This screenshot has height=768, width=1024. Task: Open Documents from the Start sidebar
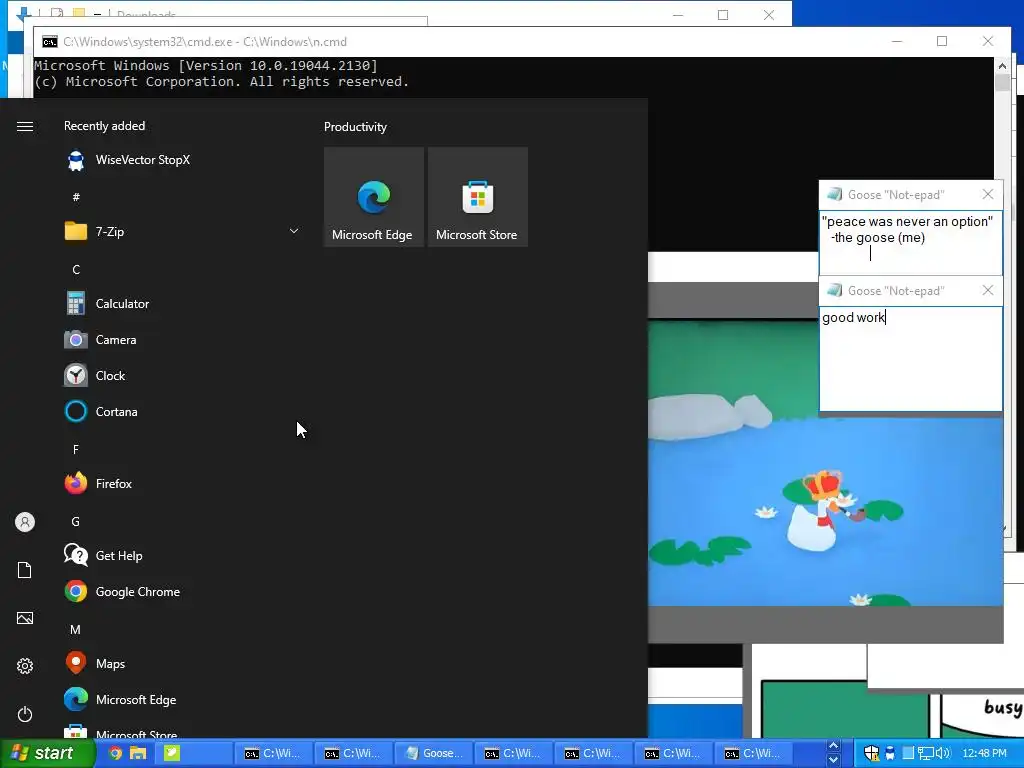click(25, 570)
